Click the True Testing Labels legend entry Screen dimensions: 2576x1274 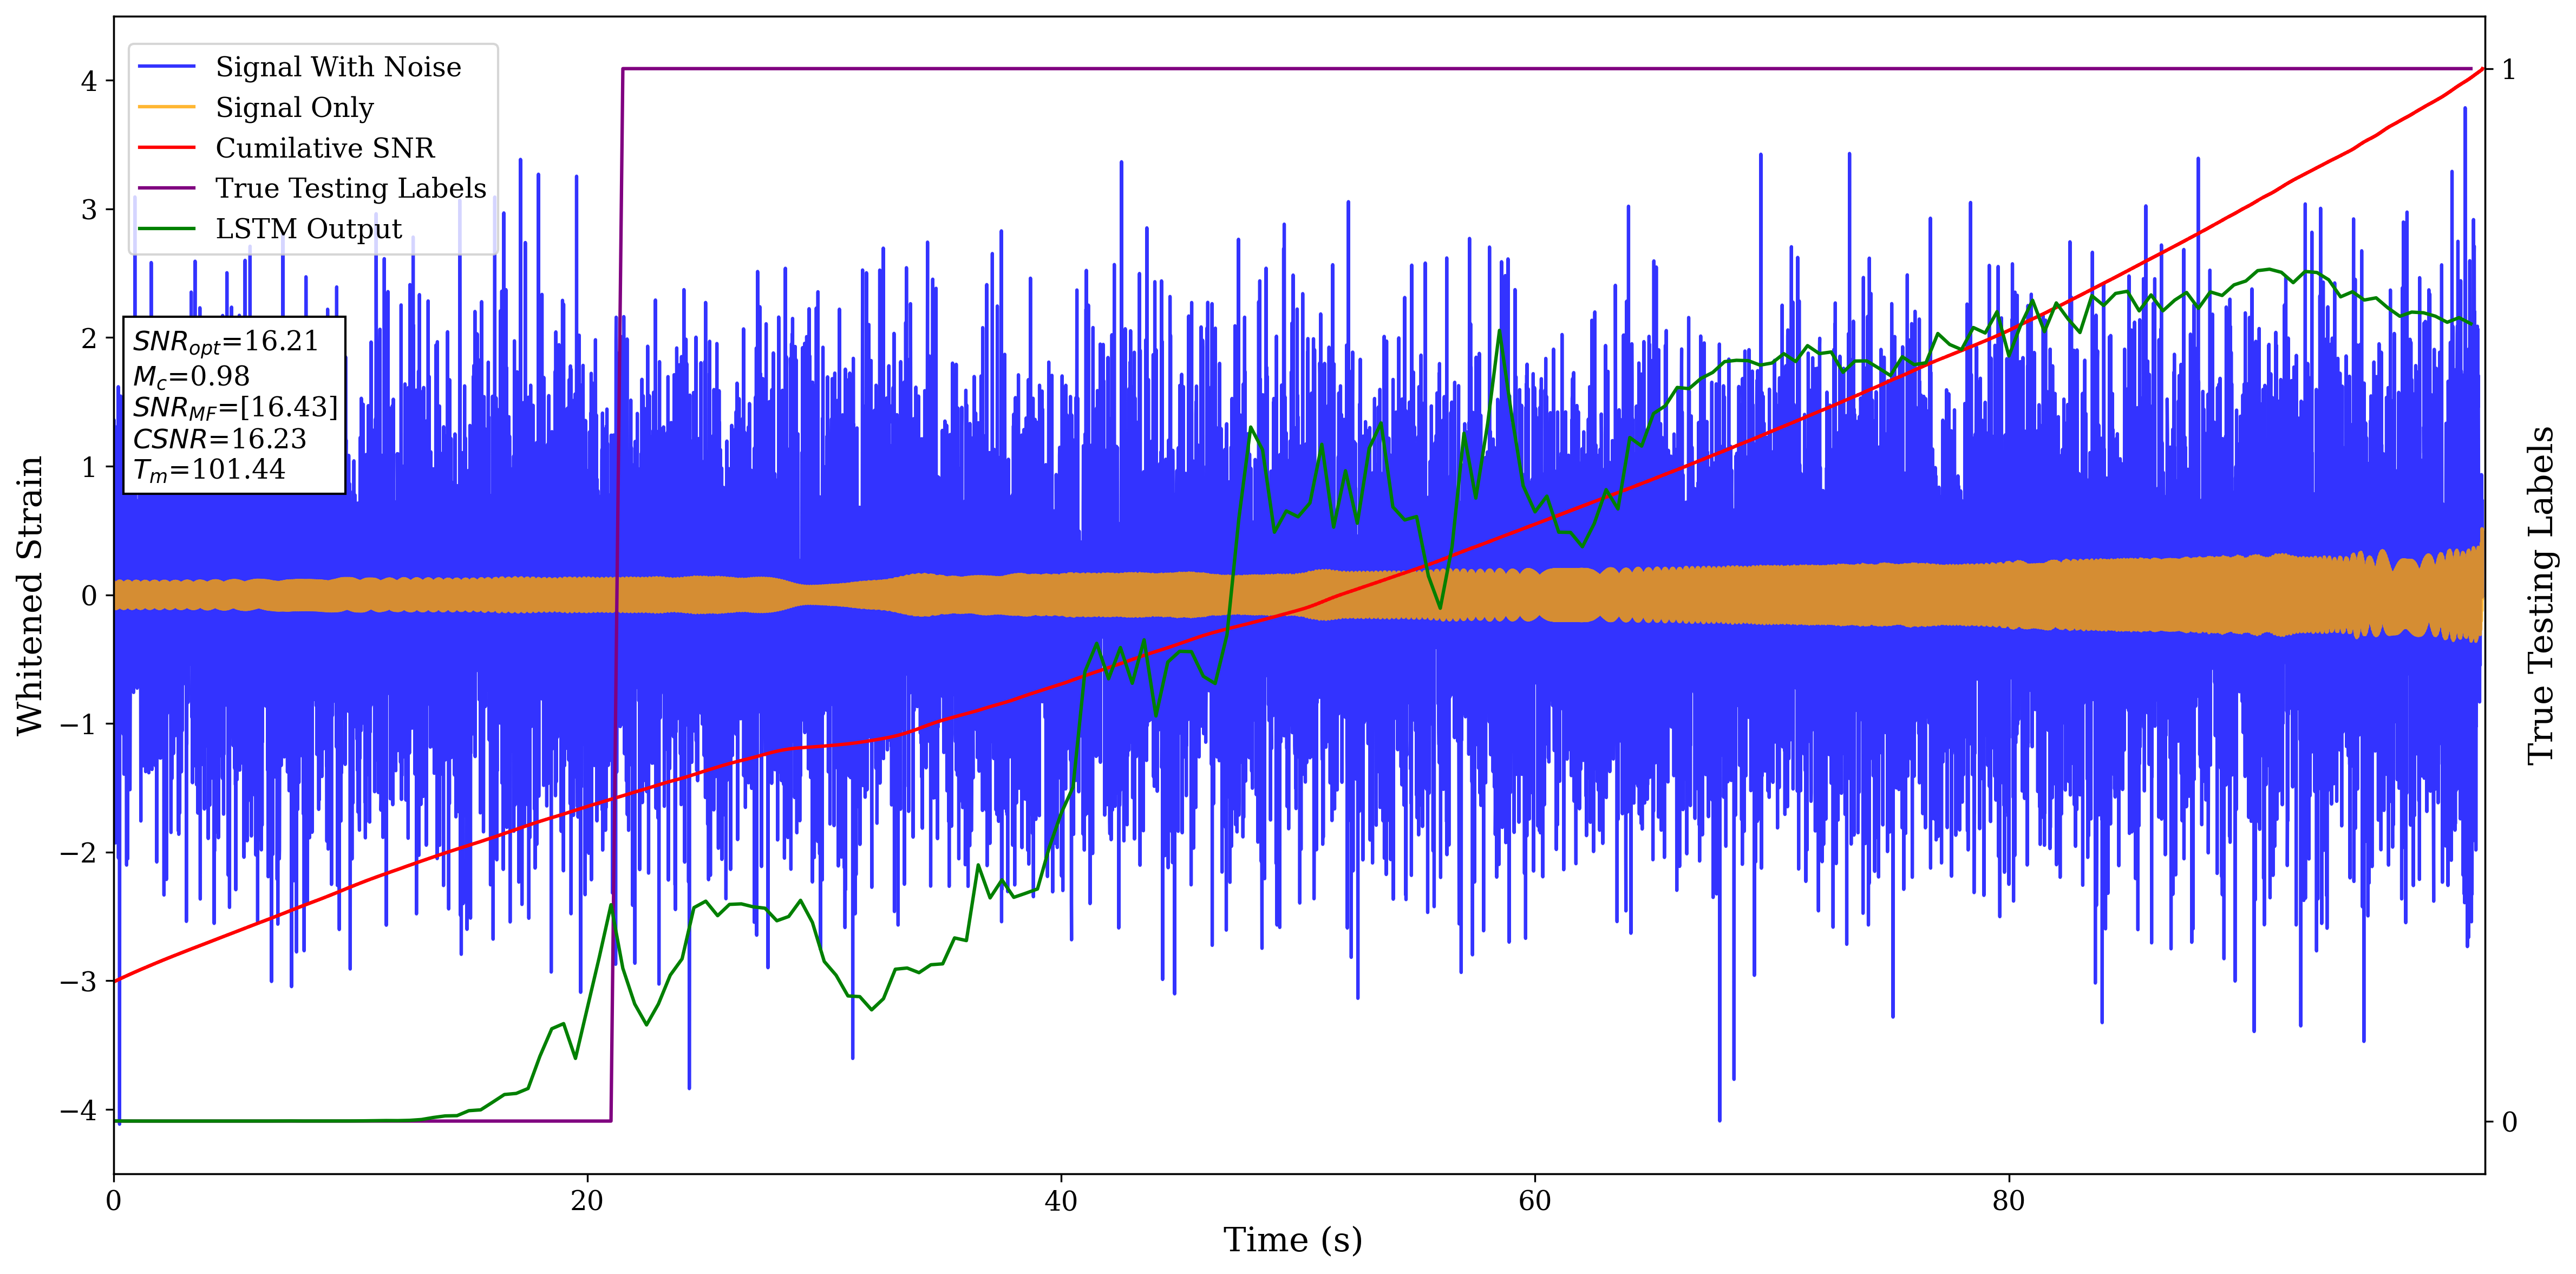coord(350,188)
